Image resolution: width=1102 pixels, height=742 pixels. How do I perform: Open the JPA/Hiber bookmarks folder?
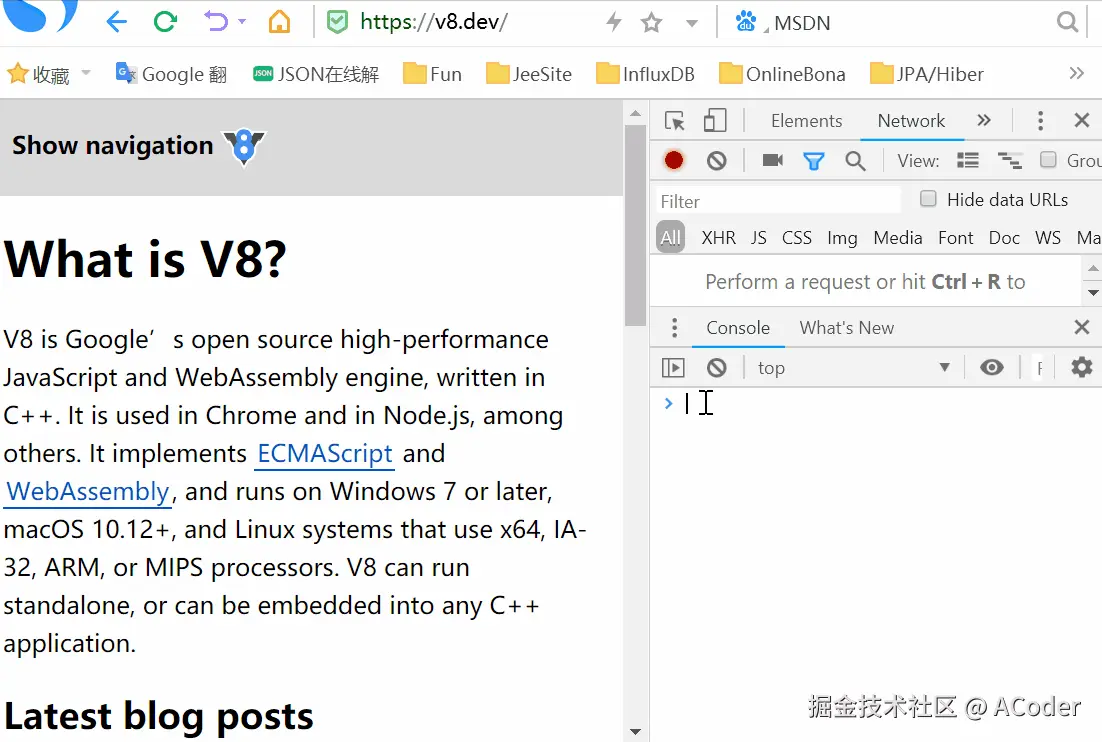point(926,74)
